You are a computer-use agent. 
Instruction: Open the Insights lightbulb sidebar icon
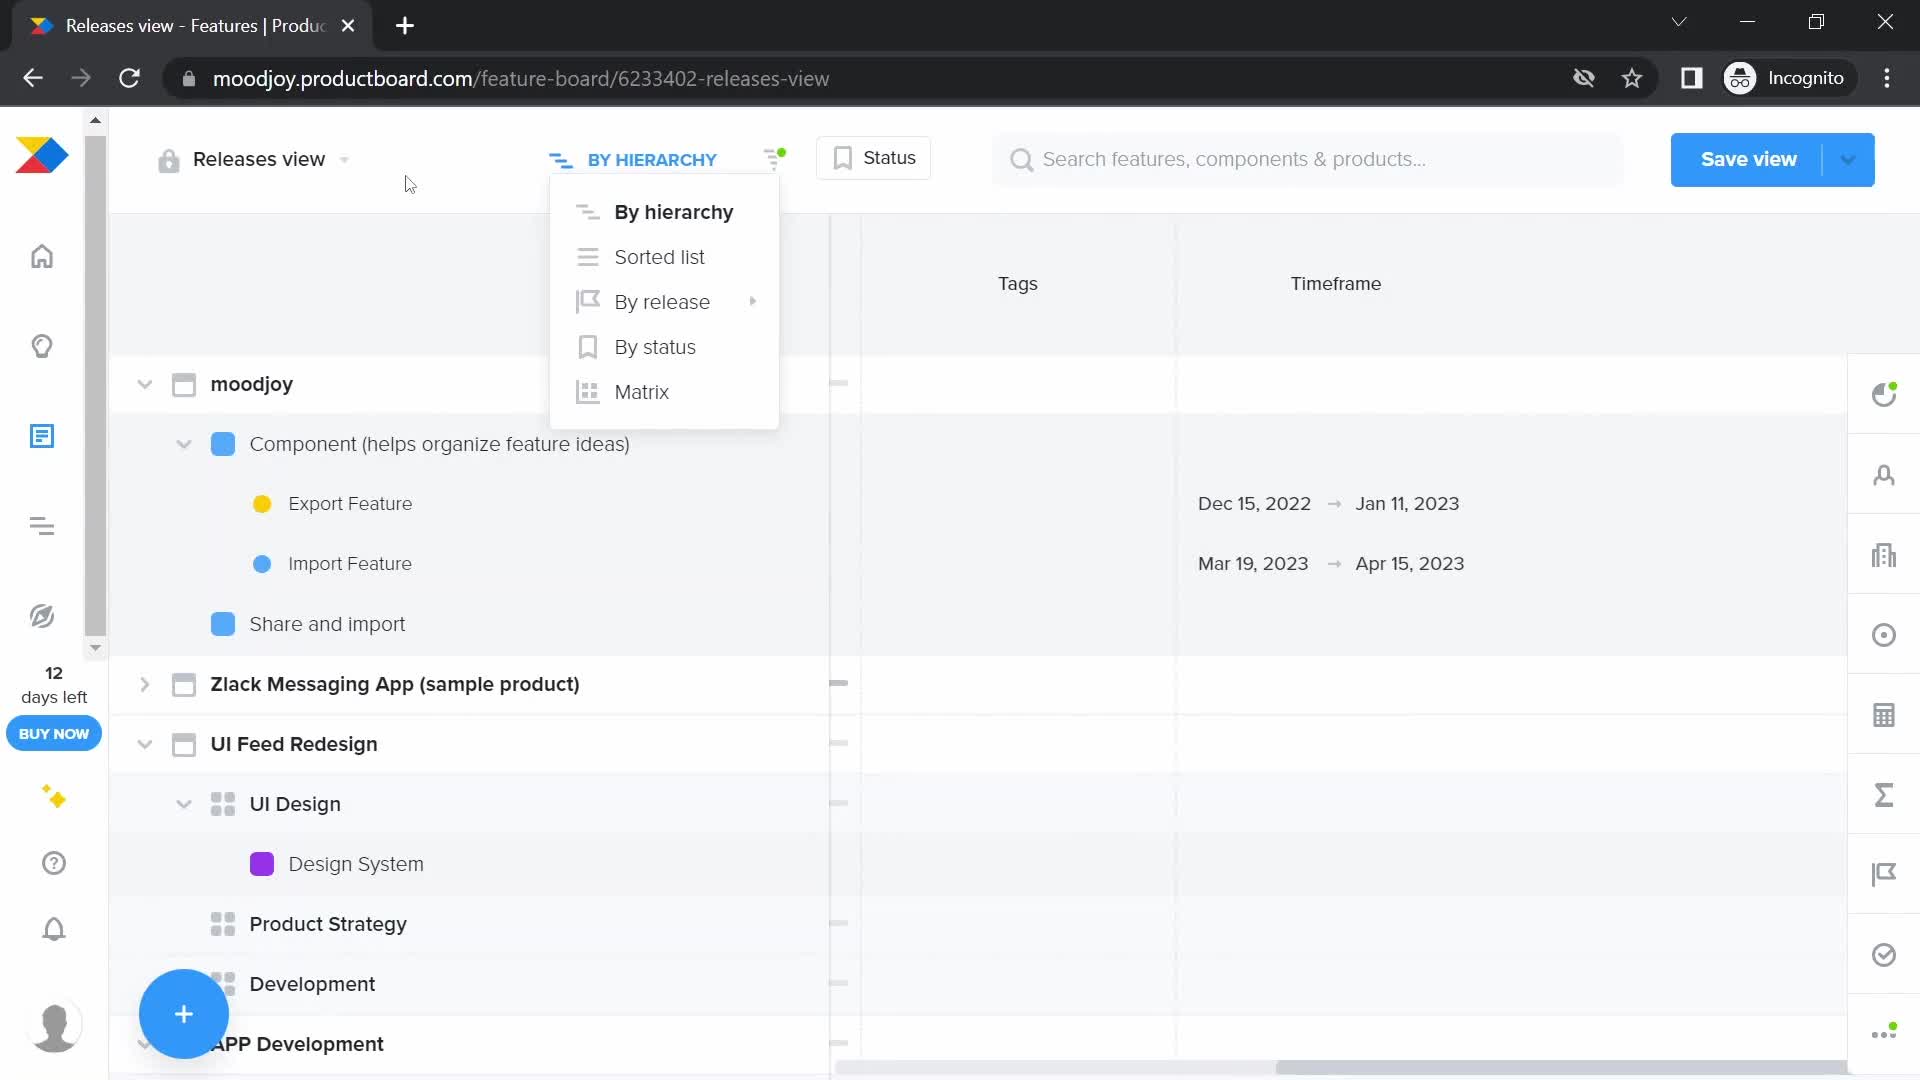point(42,347)
